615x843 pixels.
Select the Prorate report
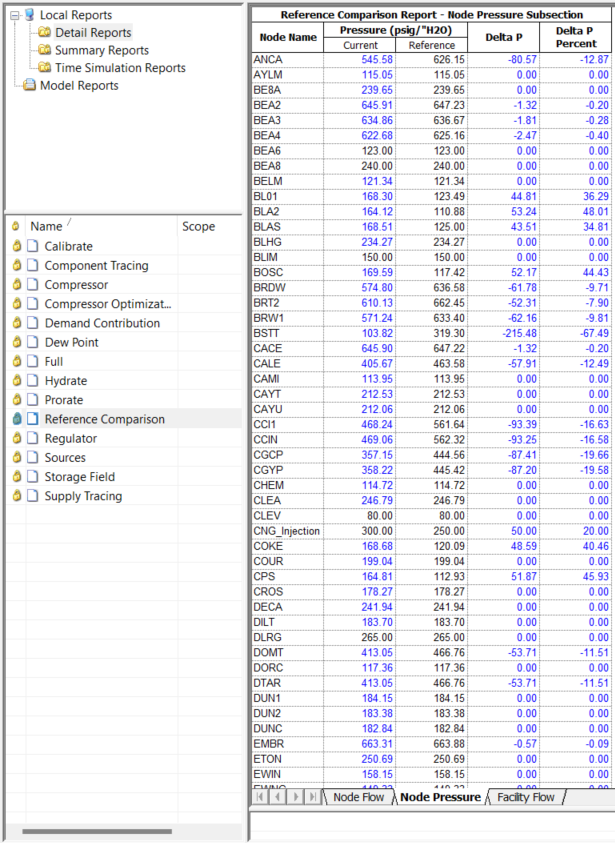64,400
